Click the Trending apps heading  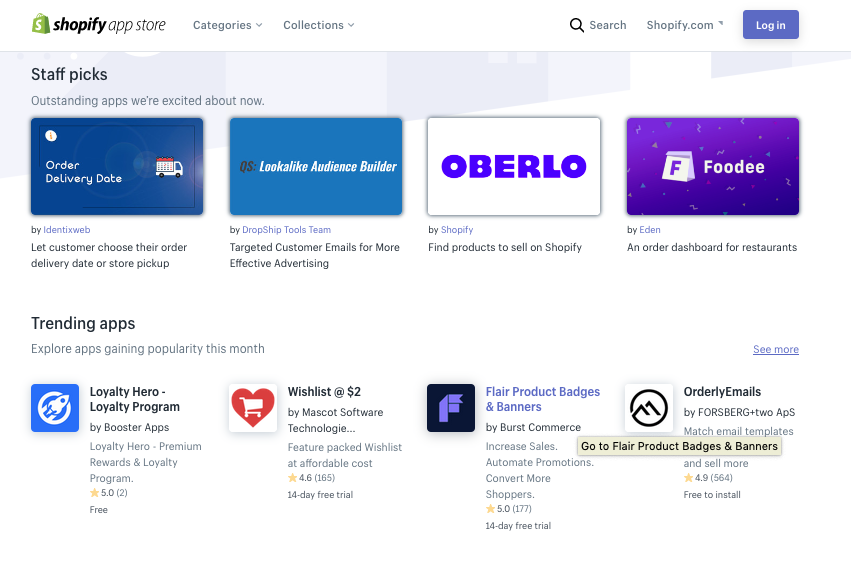[83, 323]
